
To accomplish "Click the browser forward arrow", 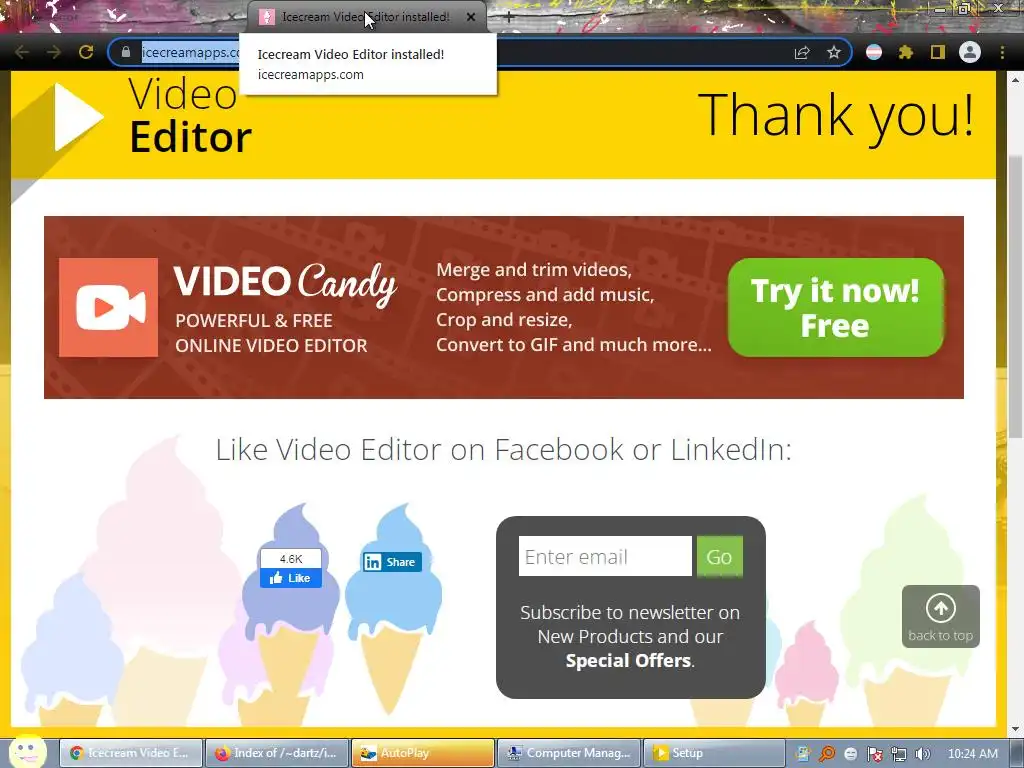I will click(54, 52).
